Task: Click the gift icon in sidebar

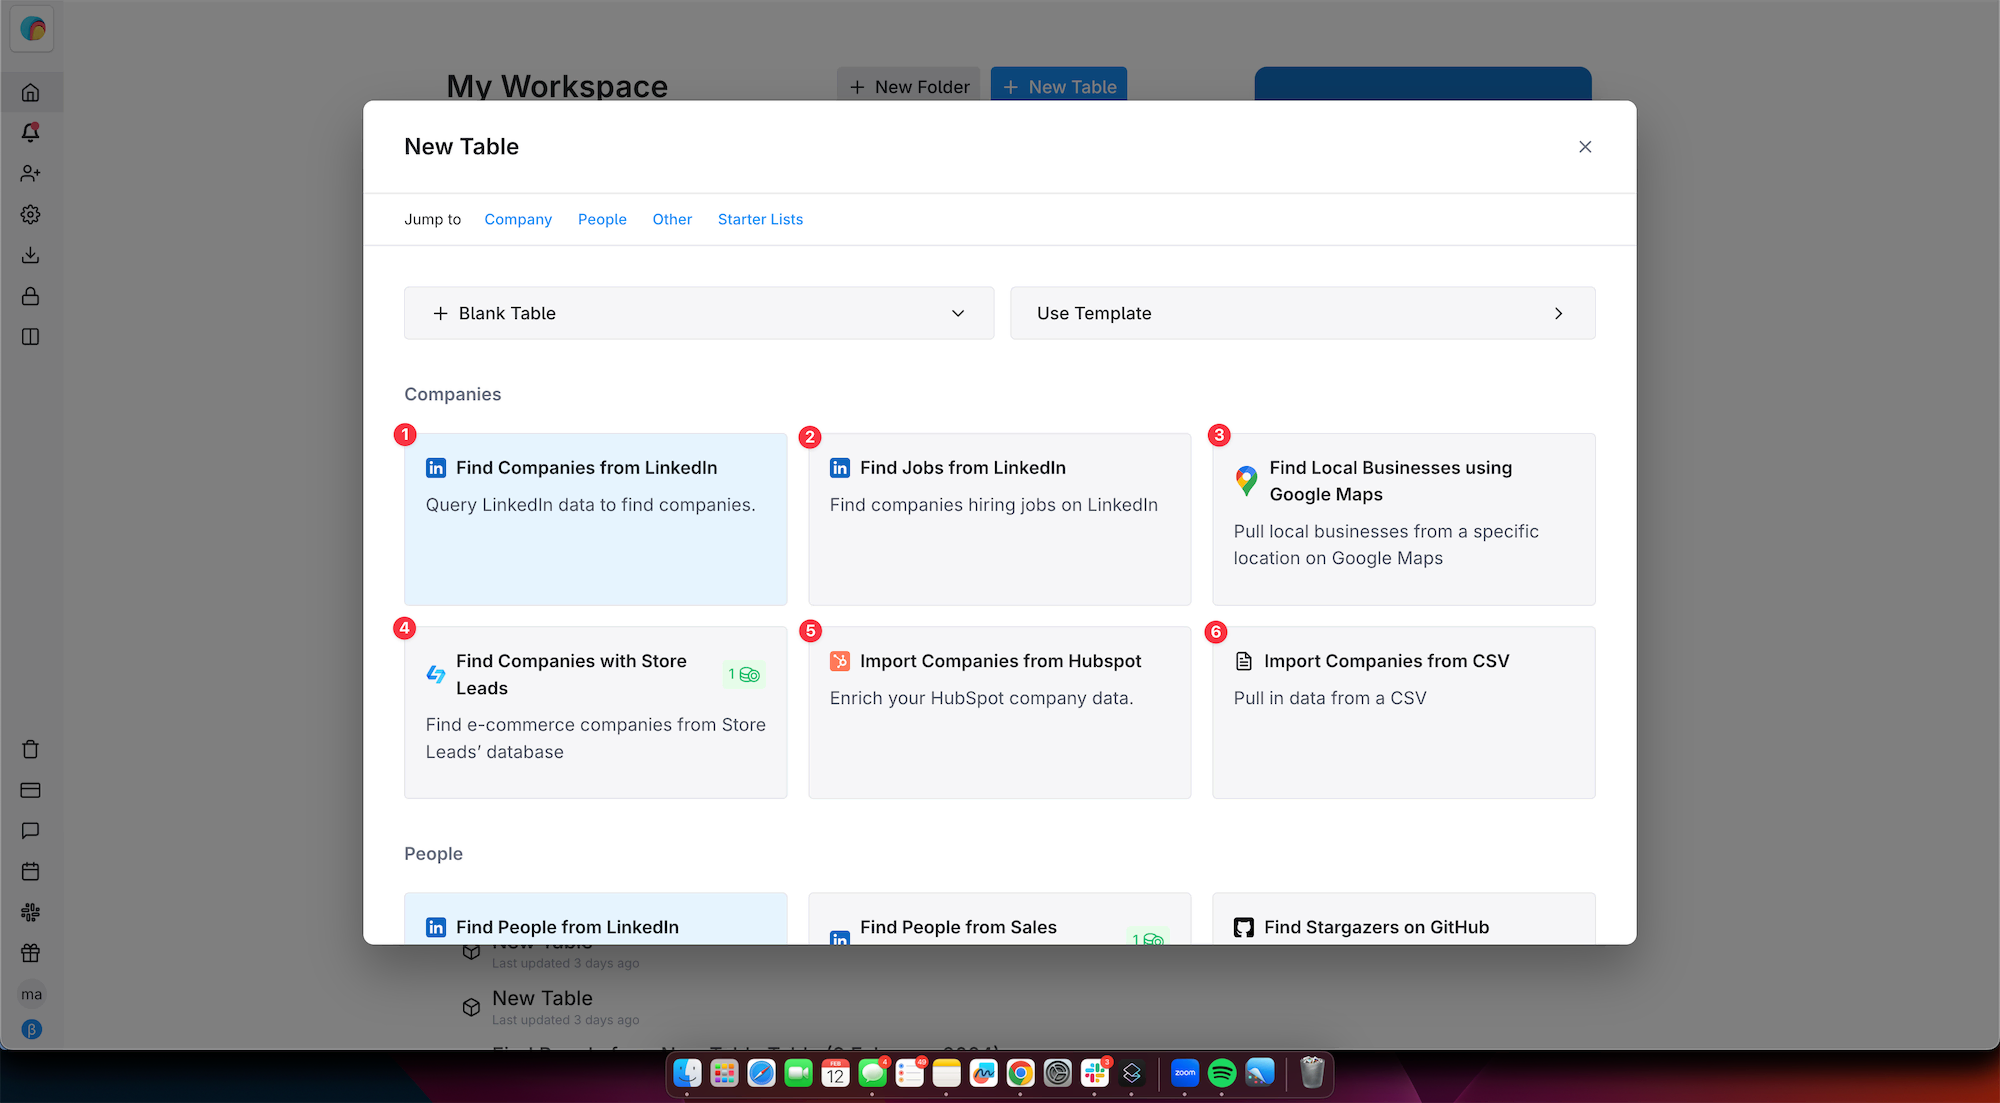Action: pos(30,953)
